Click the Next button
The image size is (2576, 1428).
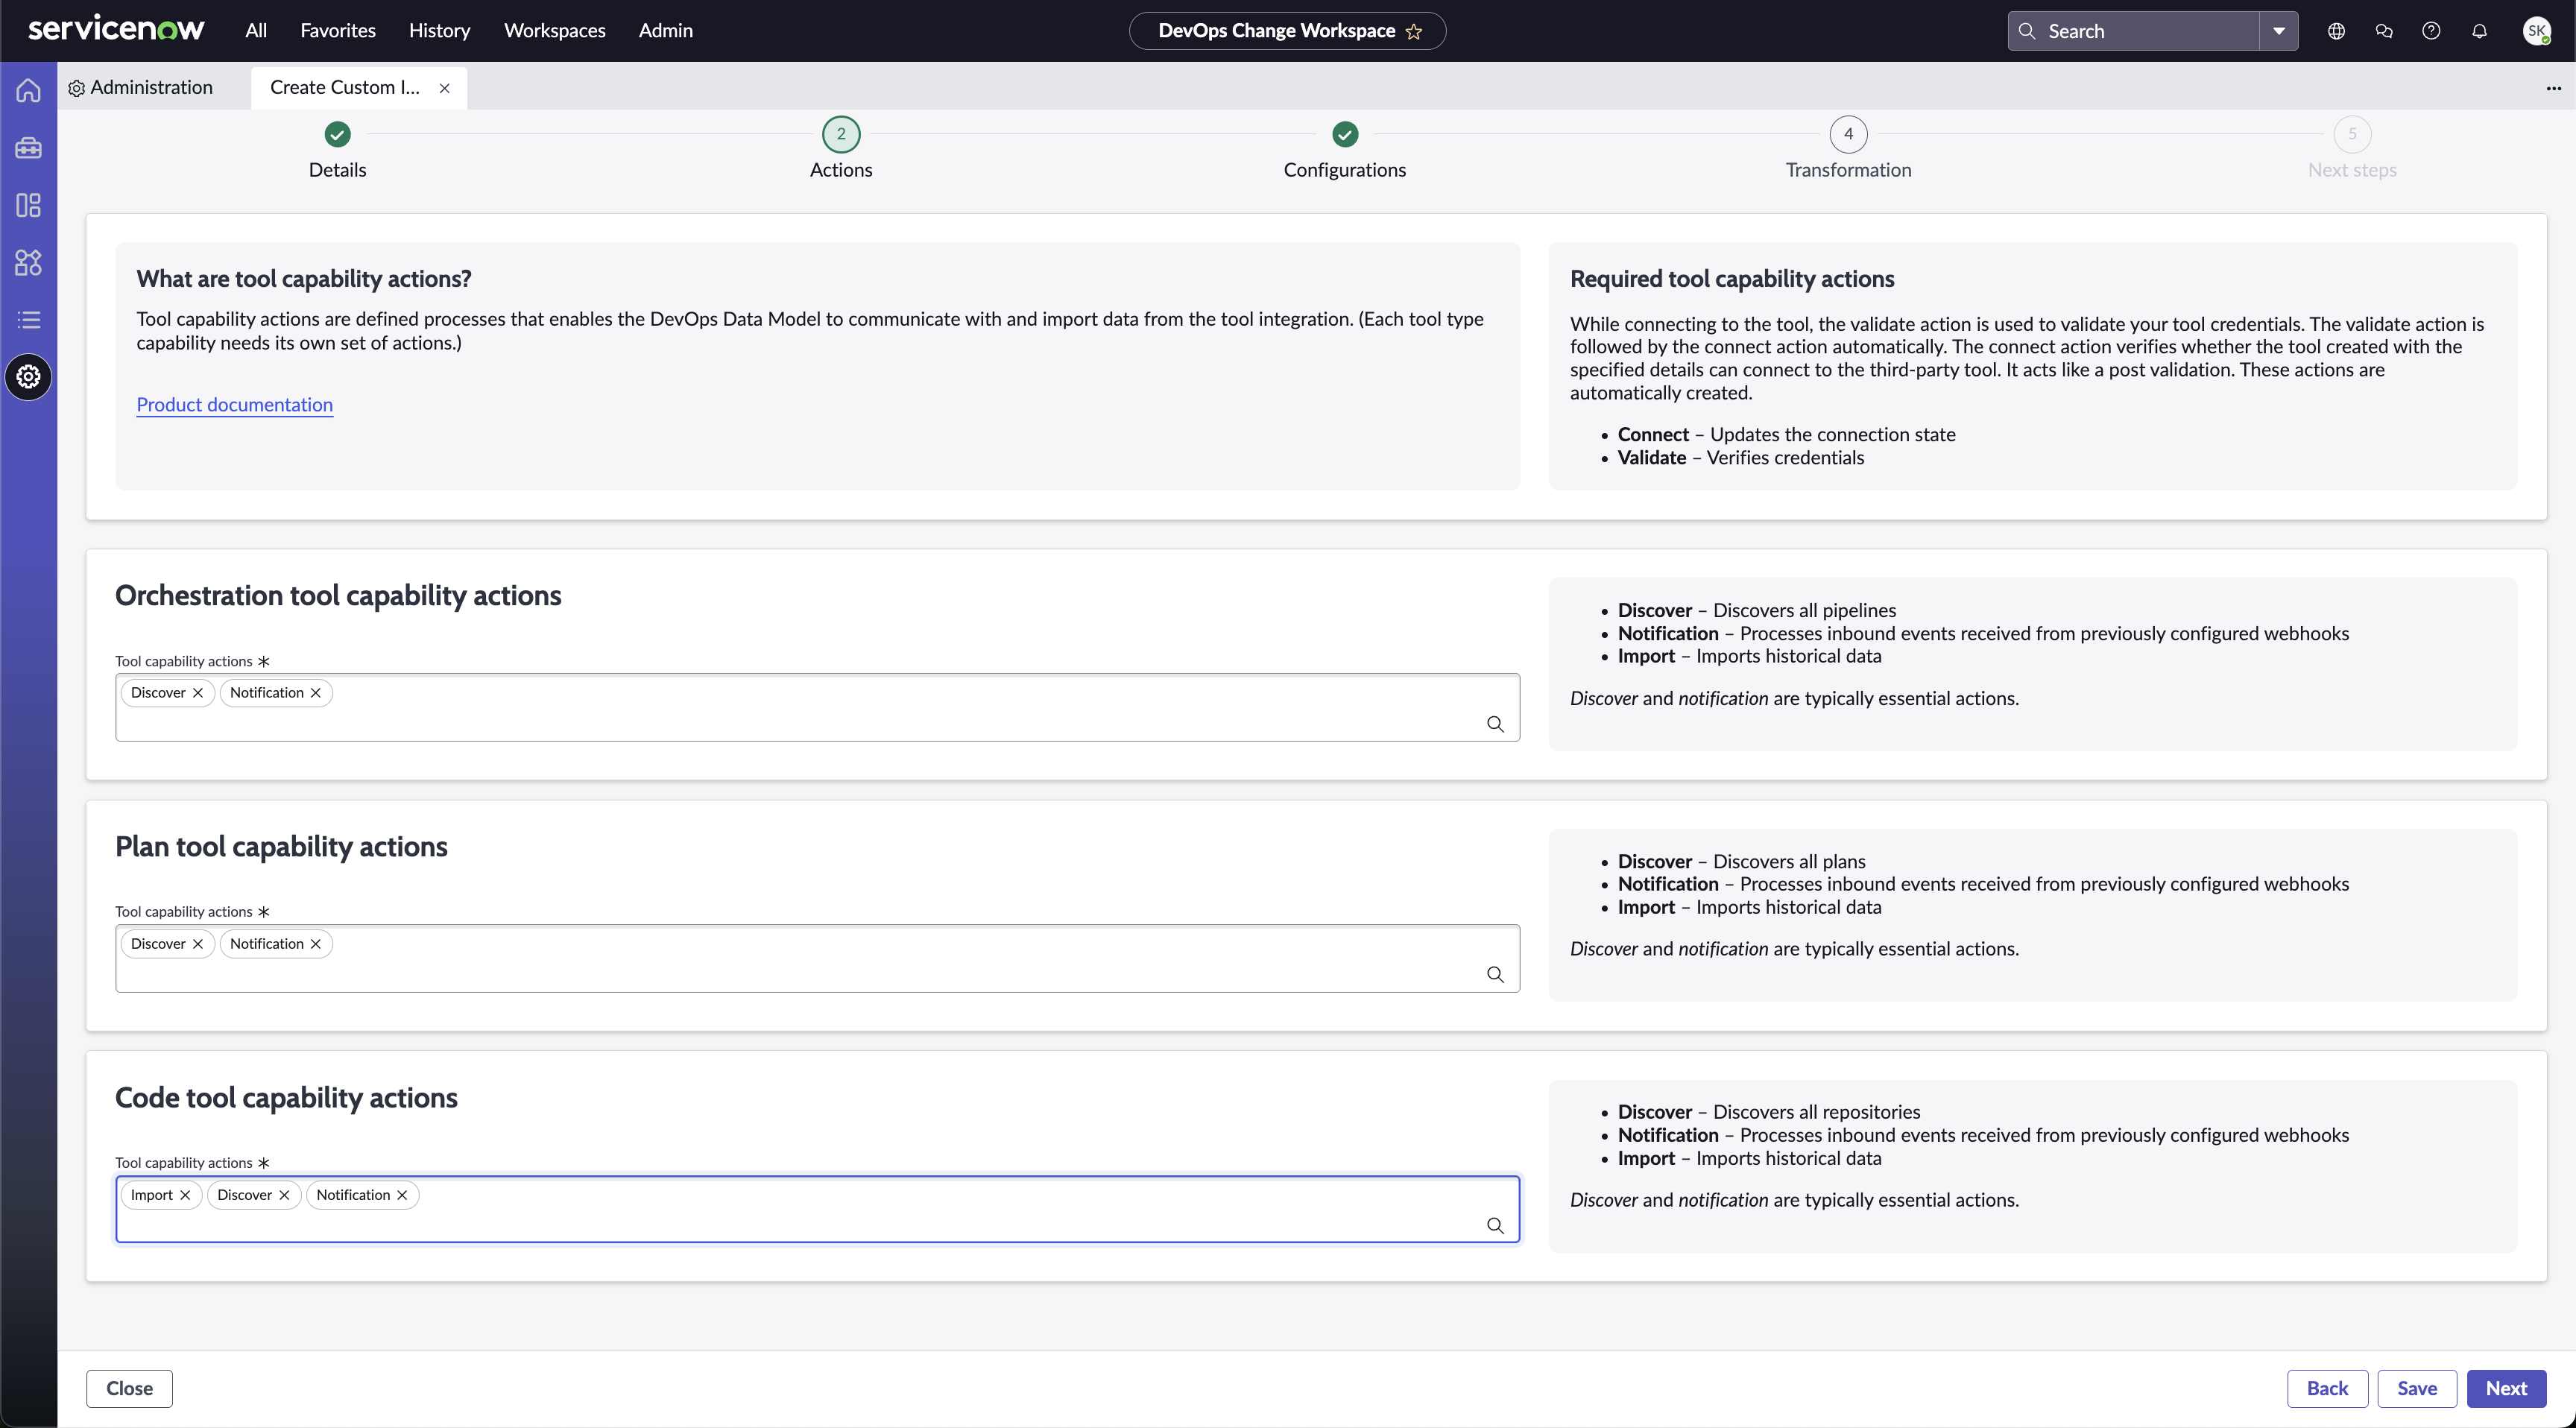2506,1389
